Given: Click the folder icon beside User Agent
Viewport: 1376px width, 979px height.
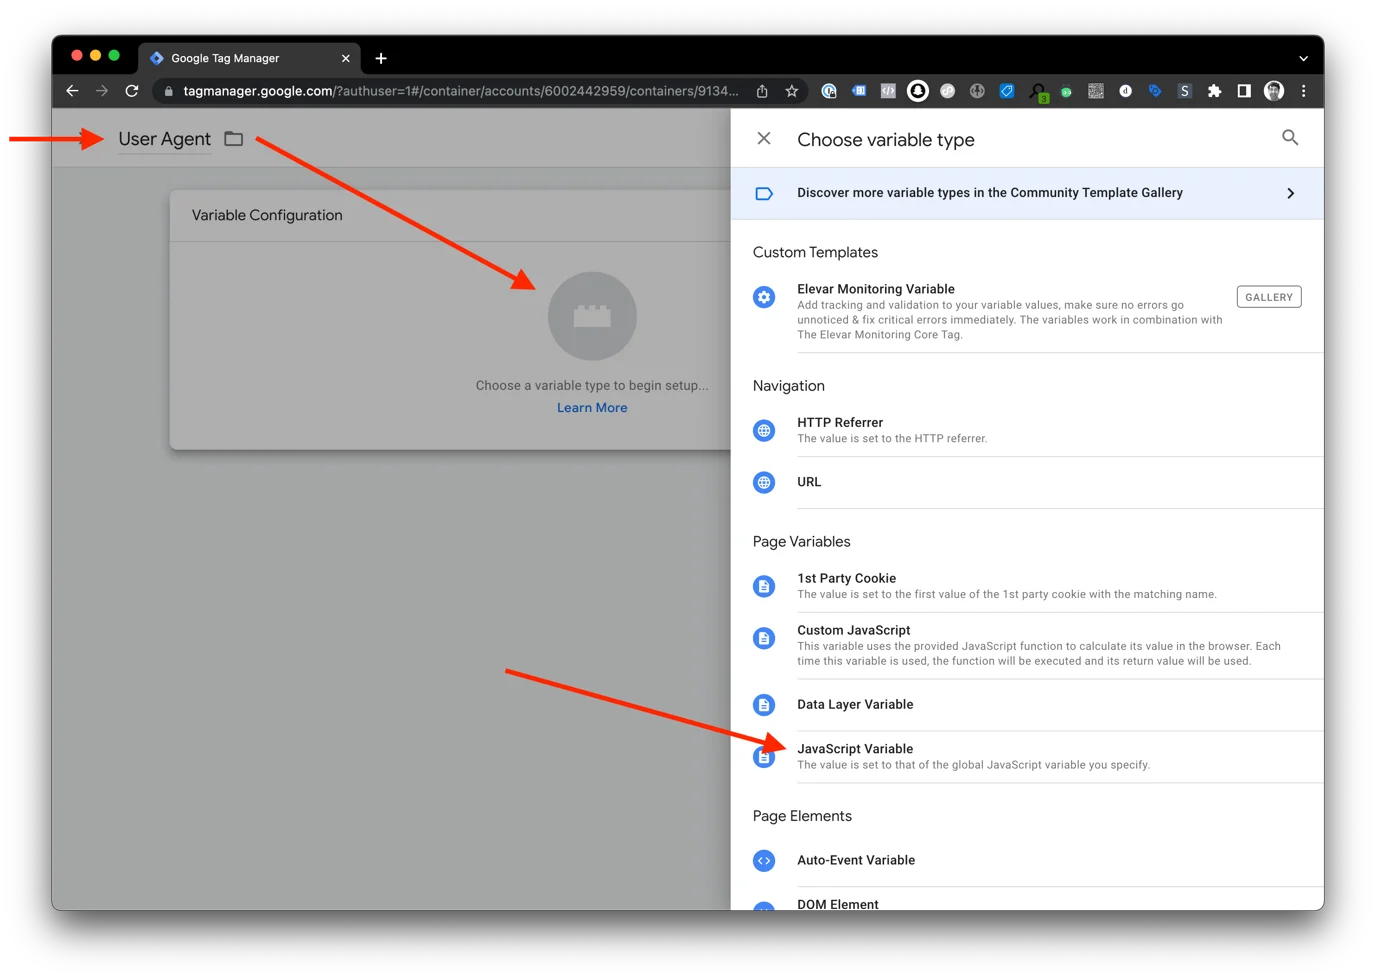Looking at the screenshot, I should [x=234, y=139].
